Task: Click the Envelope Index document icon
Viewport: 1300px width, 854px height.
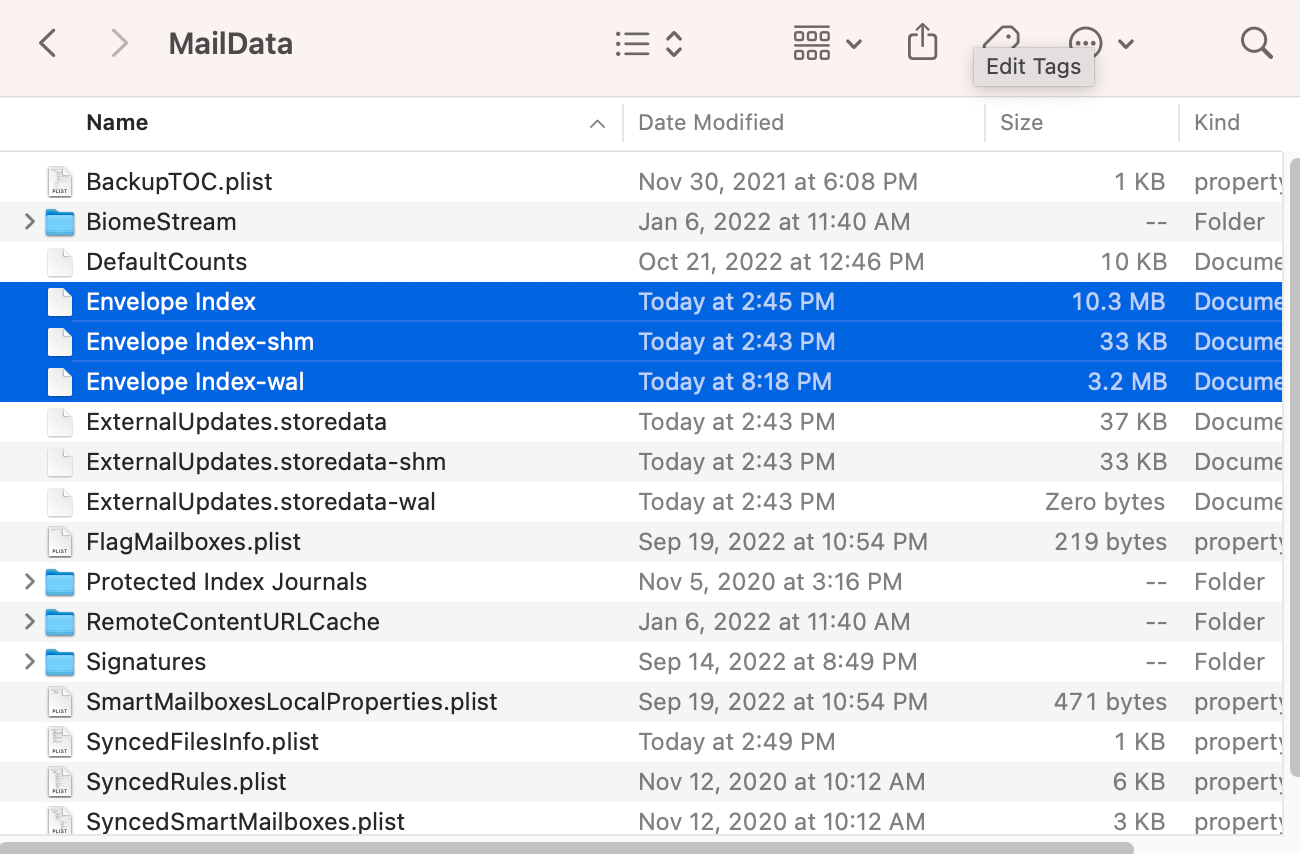Action: (x=60, y=302)
